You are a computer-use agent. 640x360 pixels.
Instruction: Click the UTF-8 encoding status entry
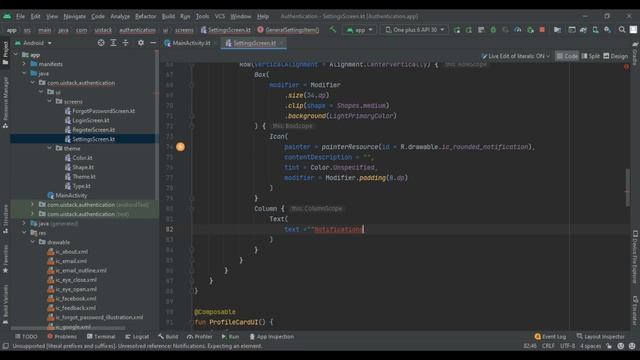pyautogui.click(x=567, y=346)
